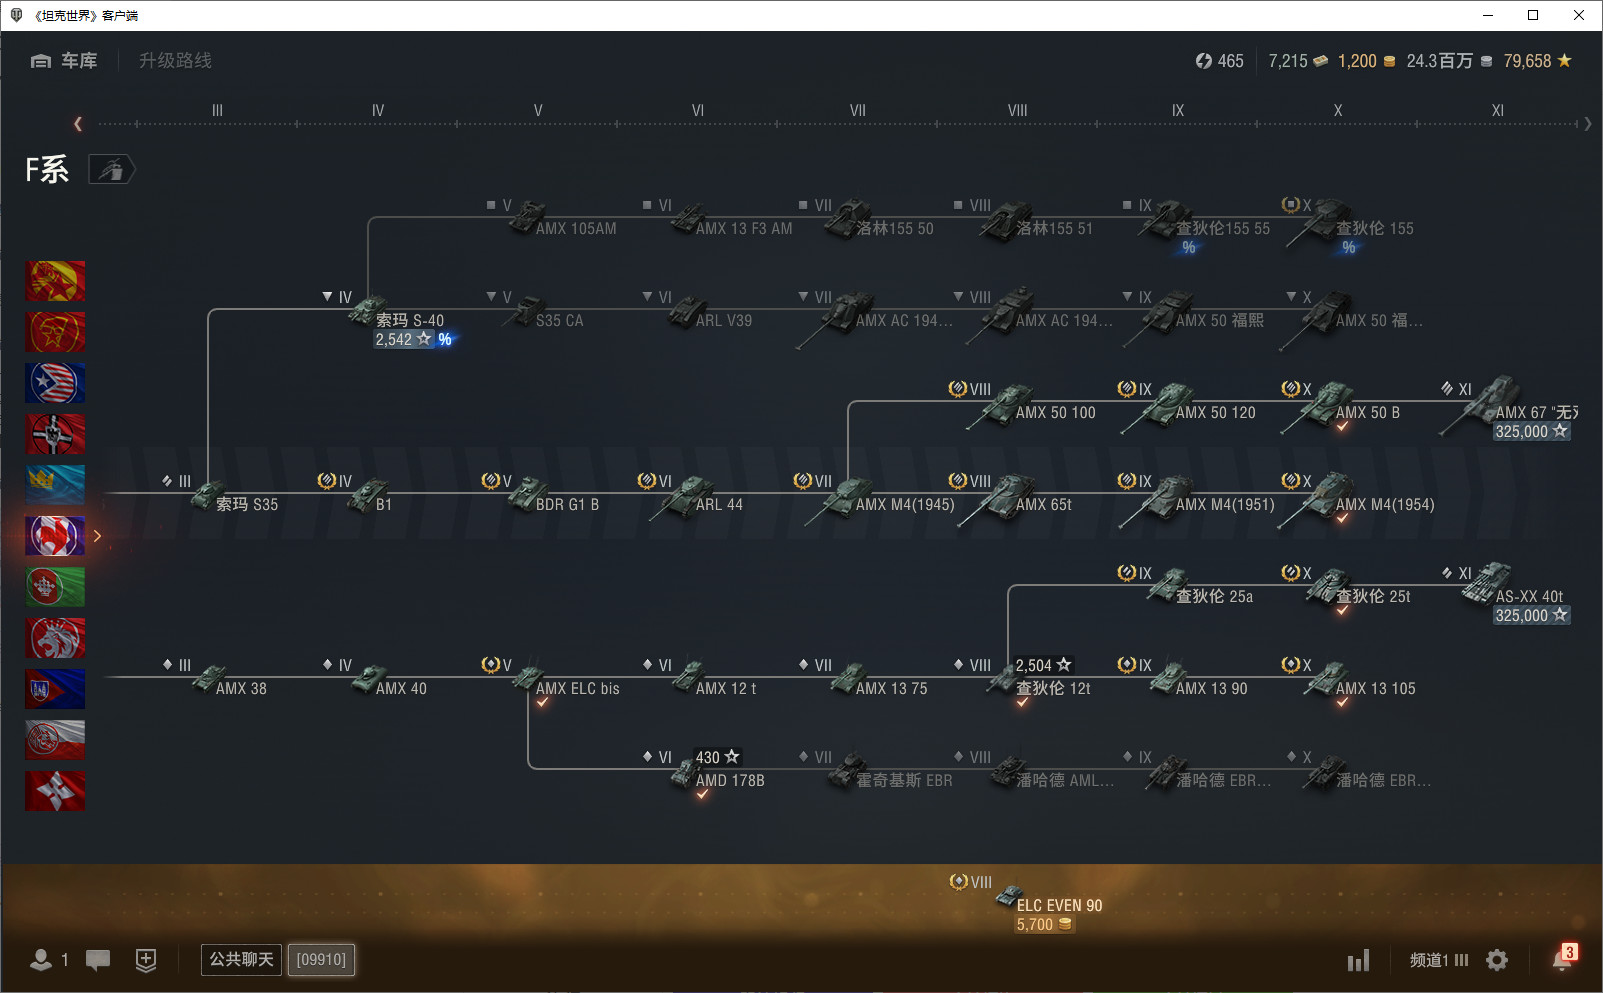
Task: Click the 1,200 gold balance
Action: tap(1367, 61)
